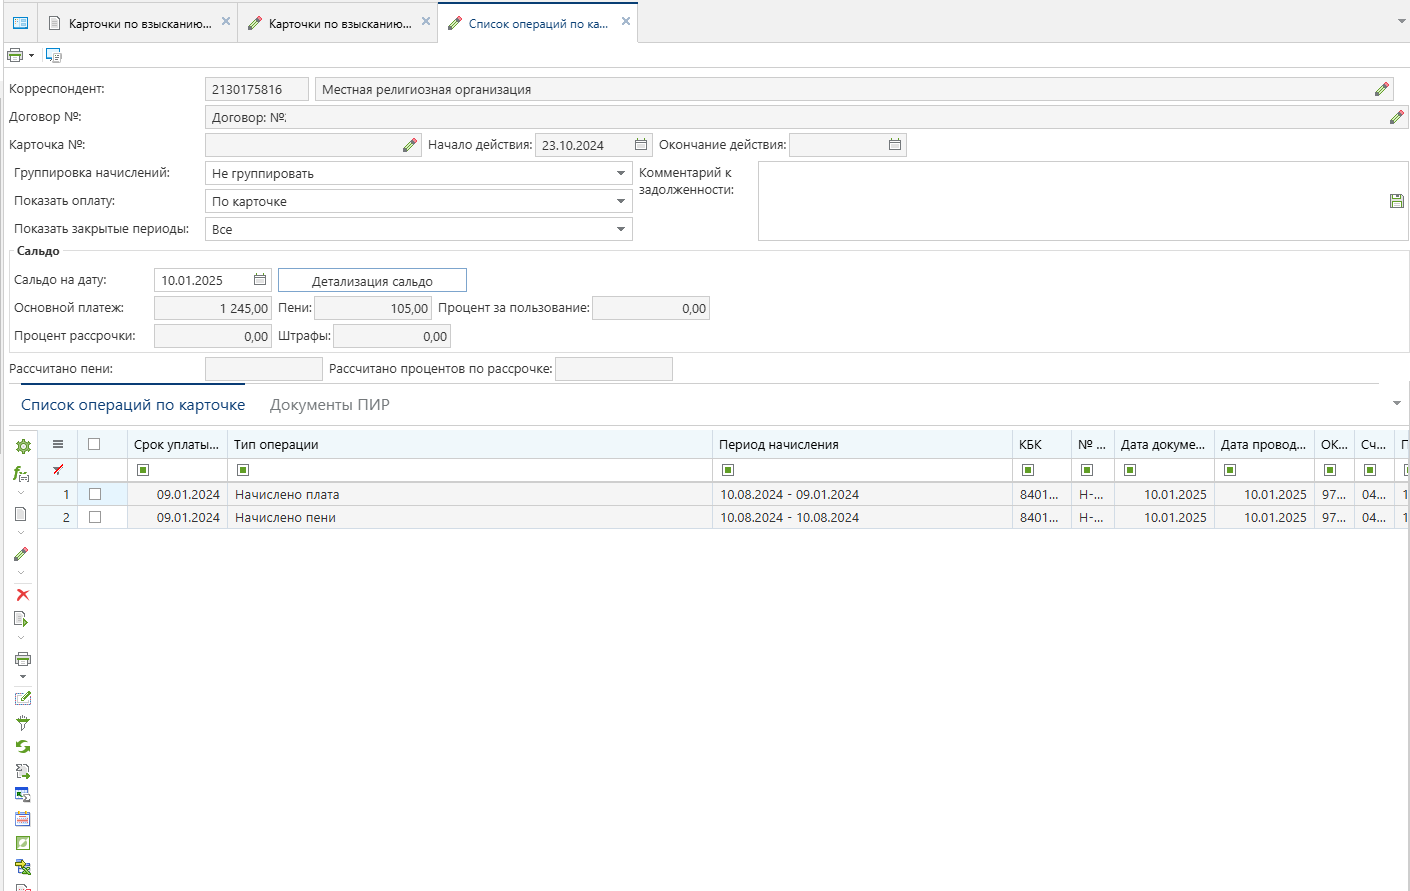The width and height of the screenshot is (1410, 891).
Task: Open the calendar for Окончание действия
Action: (895, 145)
